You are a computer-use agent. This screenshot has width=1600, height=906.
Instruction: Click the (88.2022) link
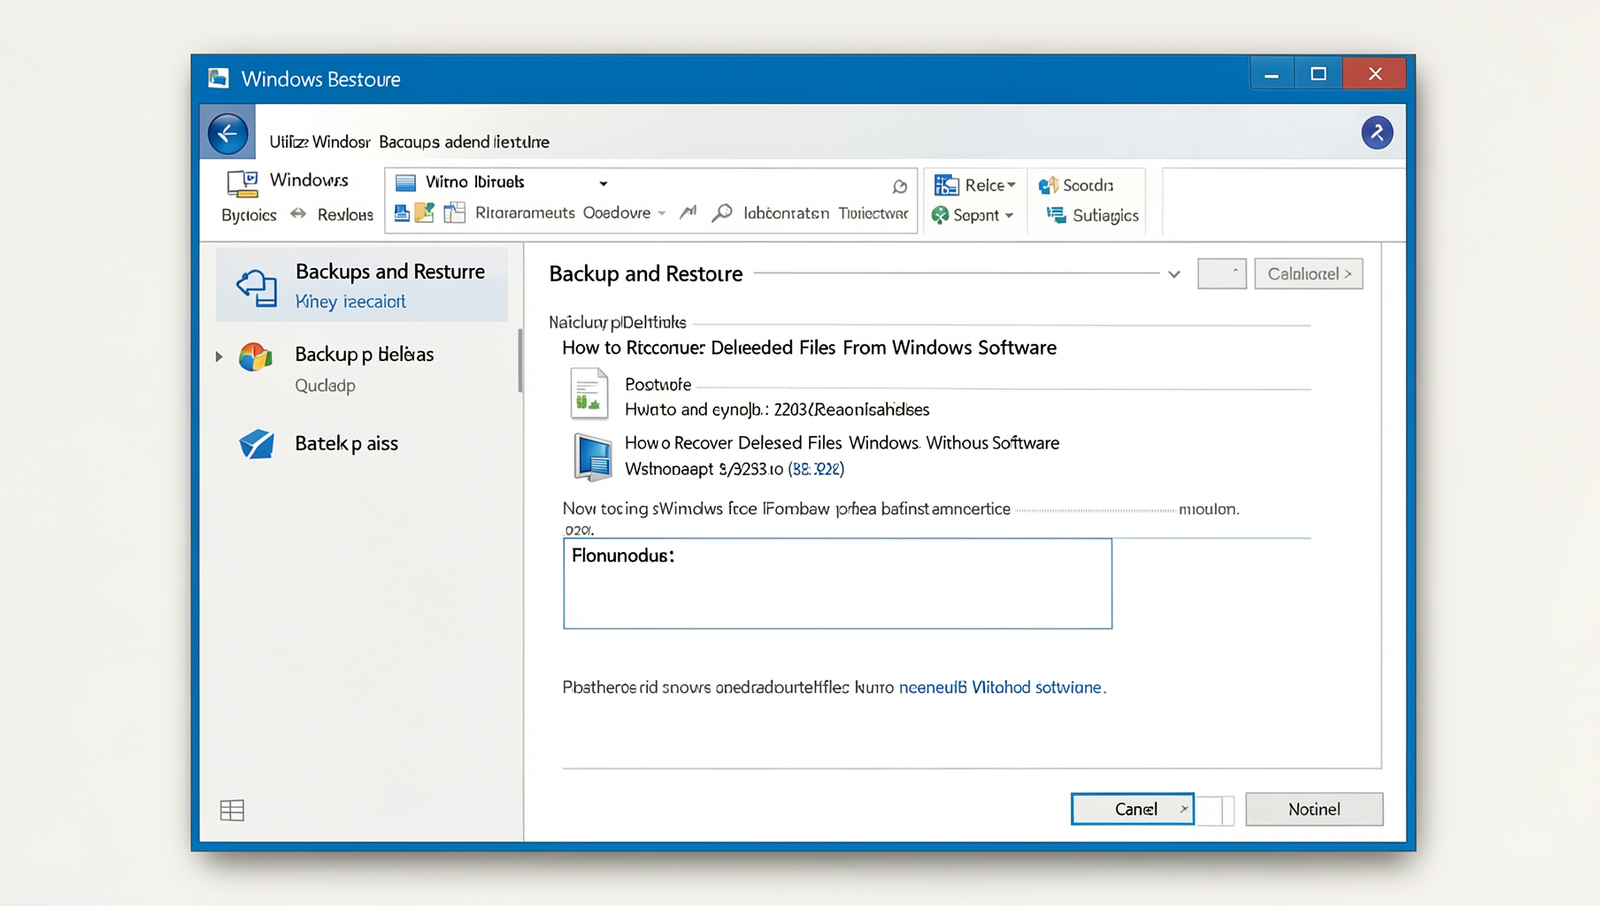[816, 468]
